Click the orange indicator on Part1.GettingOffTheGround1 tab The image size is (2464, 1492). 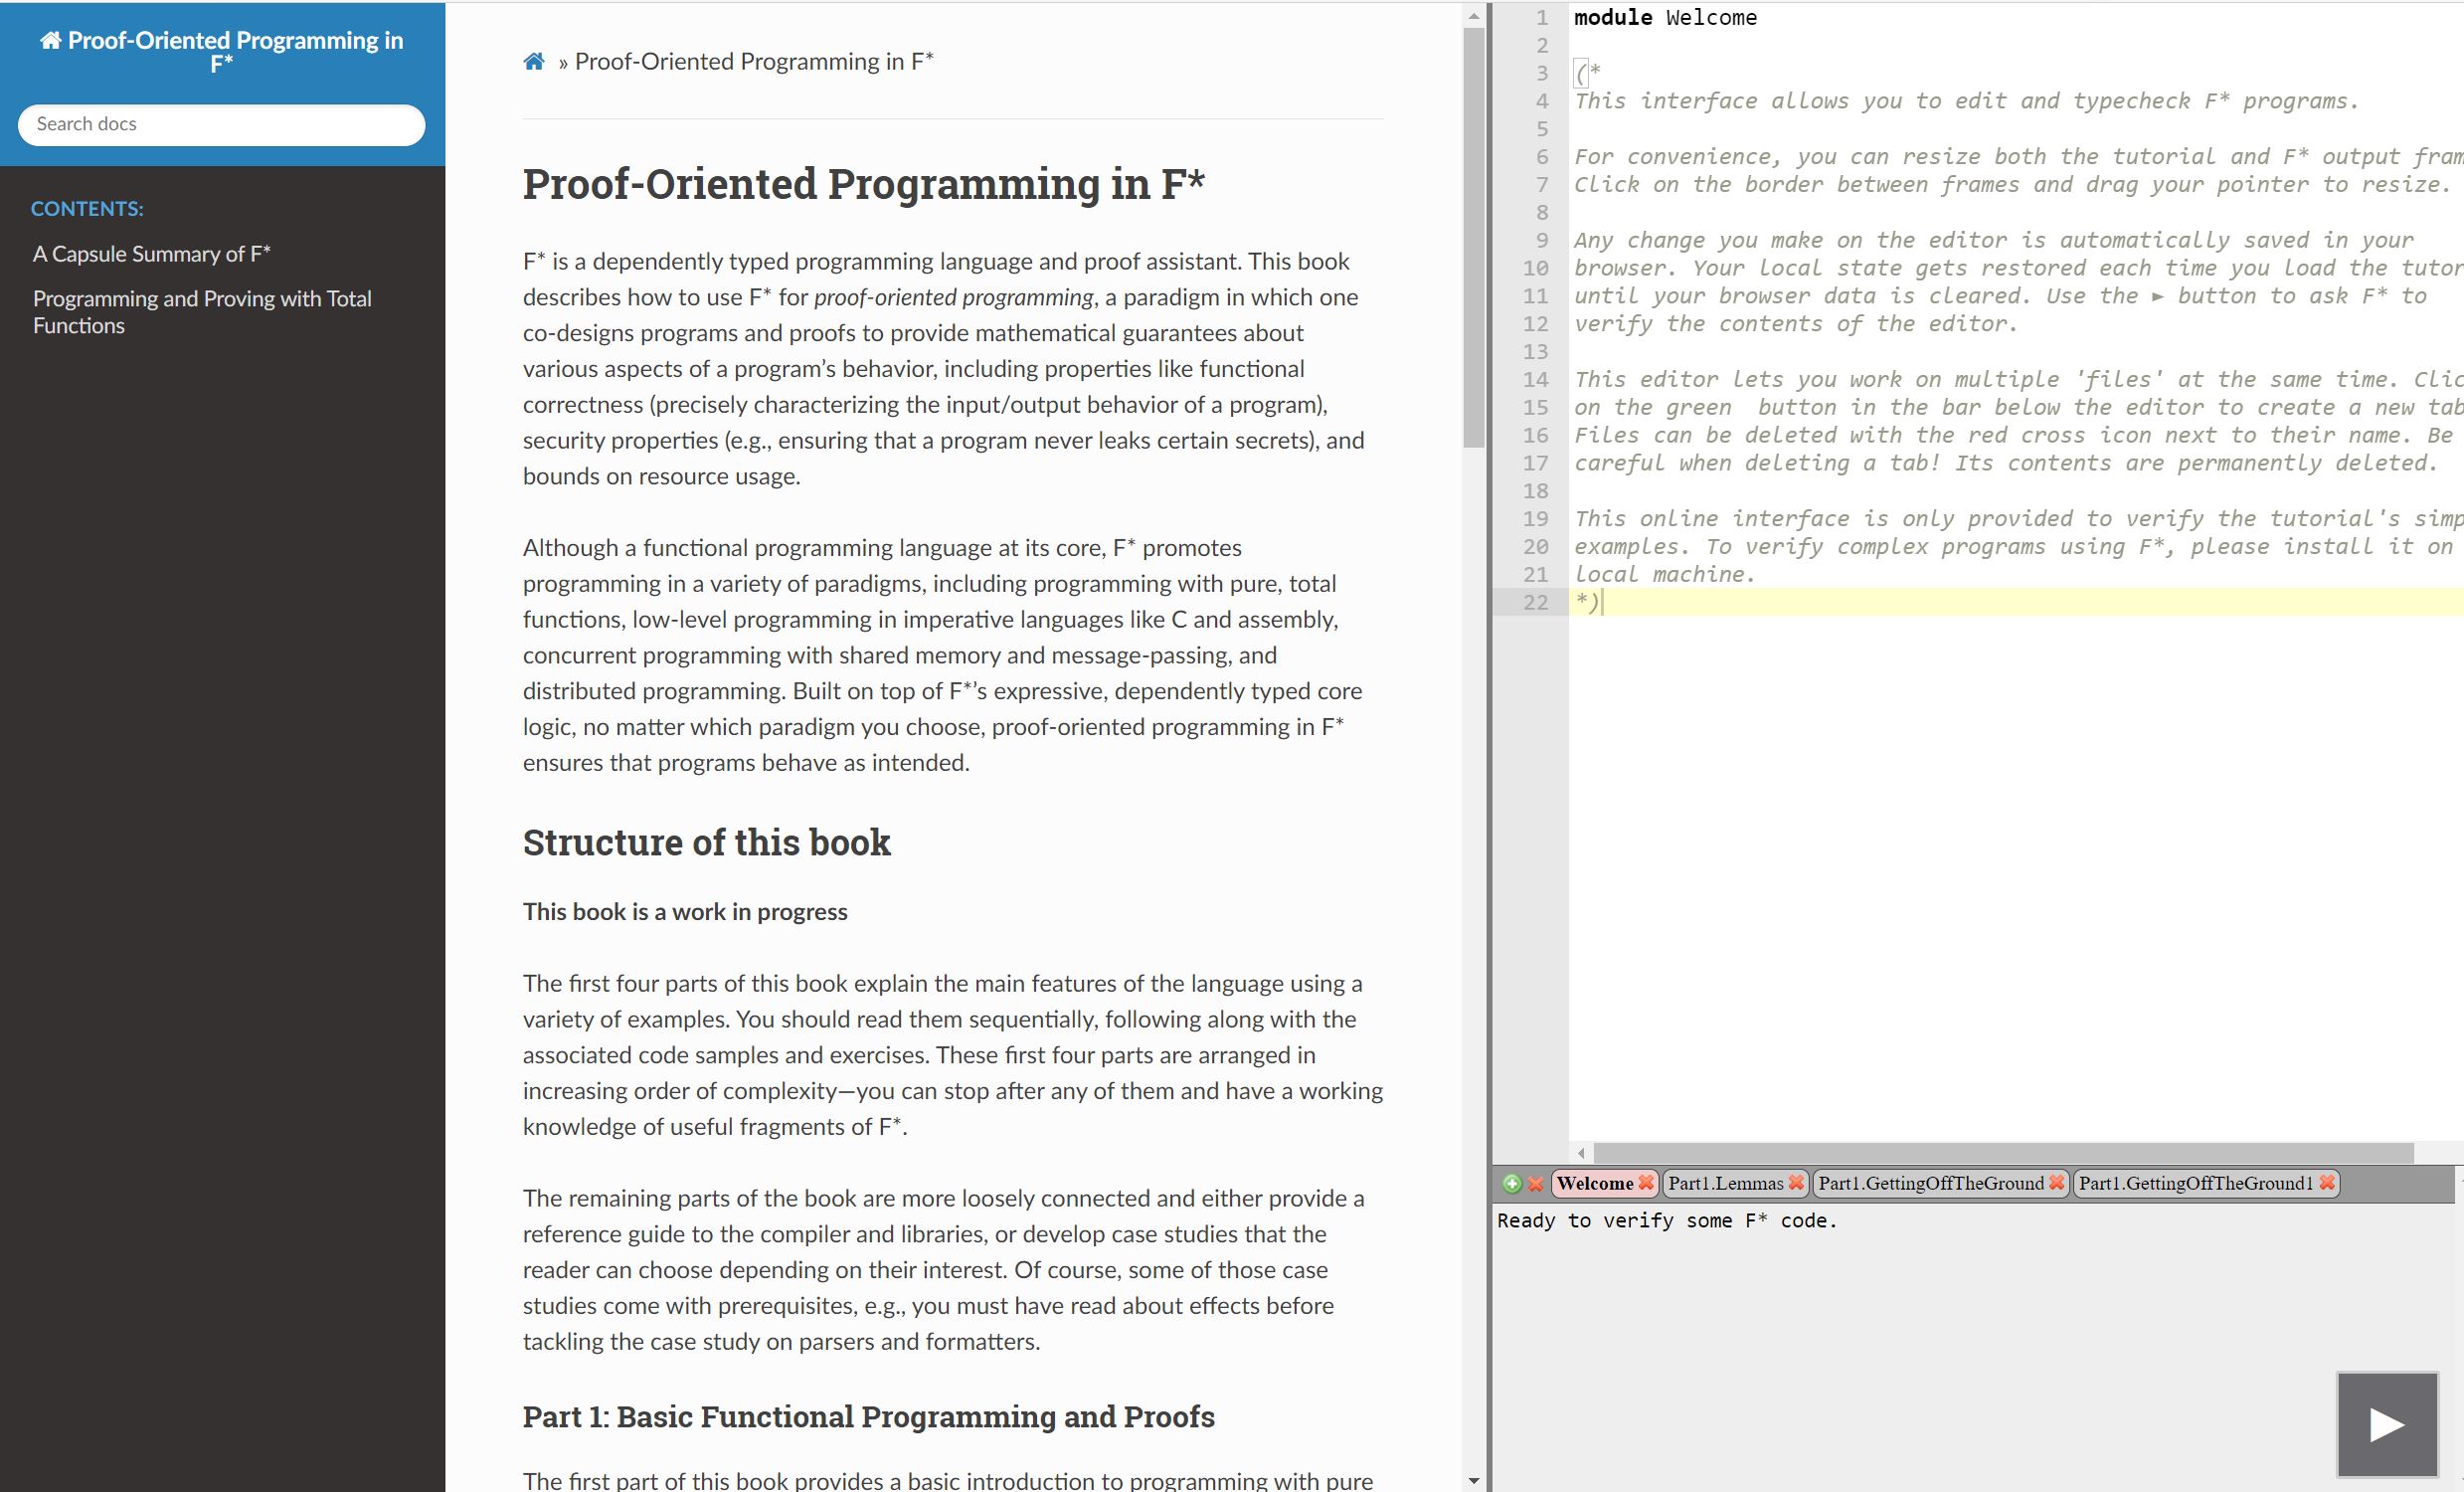(x=2330, y=1182)
